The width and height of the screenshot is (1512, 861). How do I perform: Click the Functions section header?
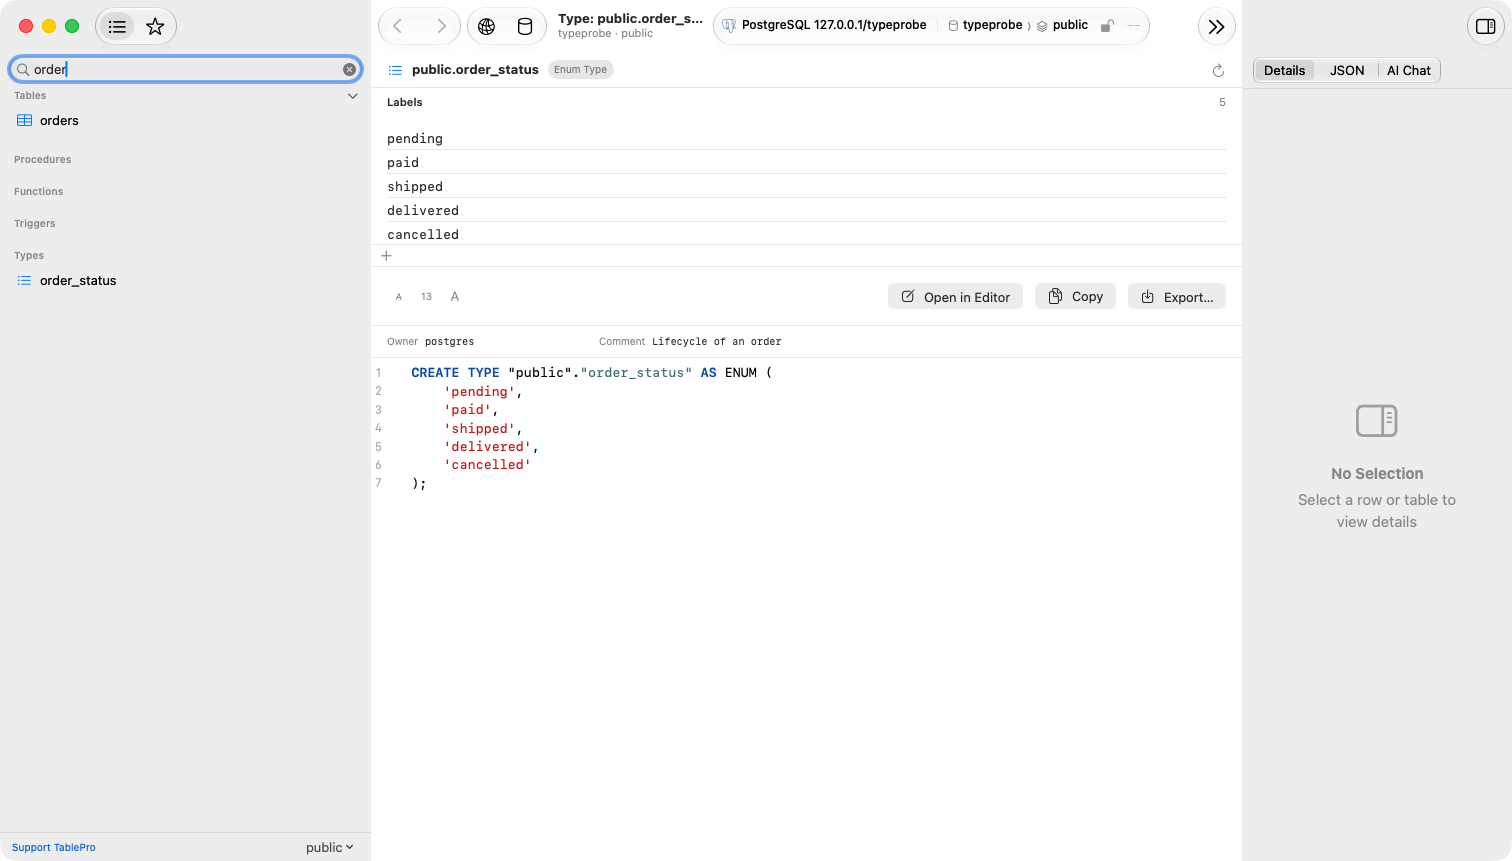coord(39,191)
